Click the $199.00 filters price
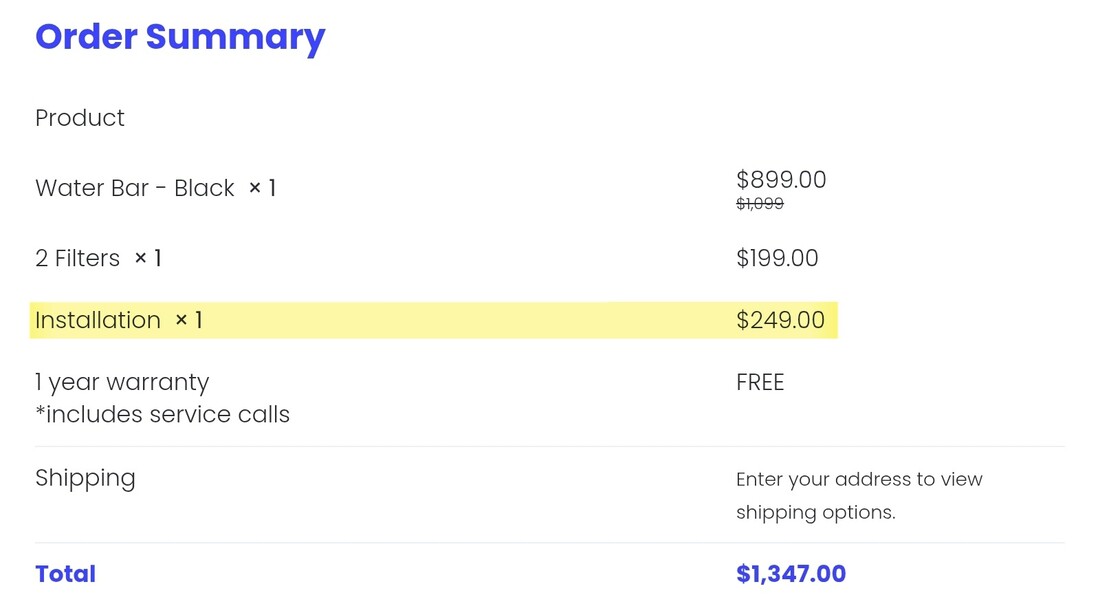Image resolution: width=1100 pixels, height=615 pixels. point(777,258)
